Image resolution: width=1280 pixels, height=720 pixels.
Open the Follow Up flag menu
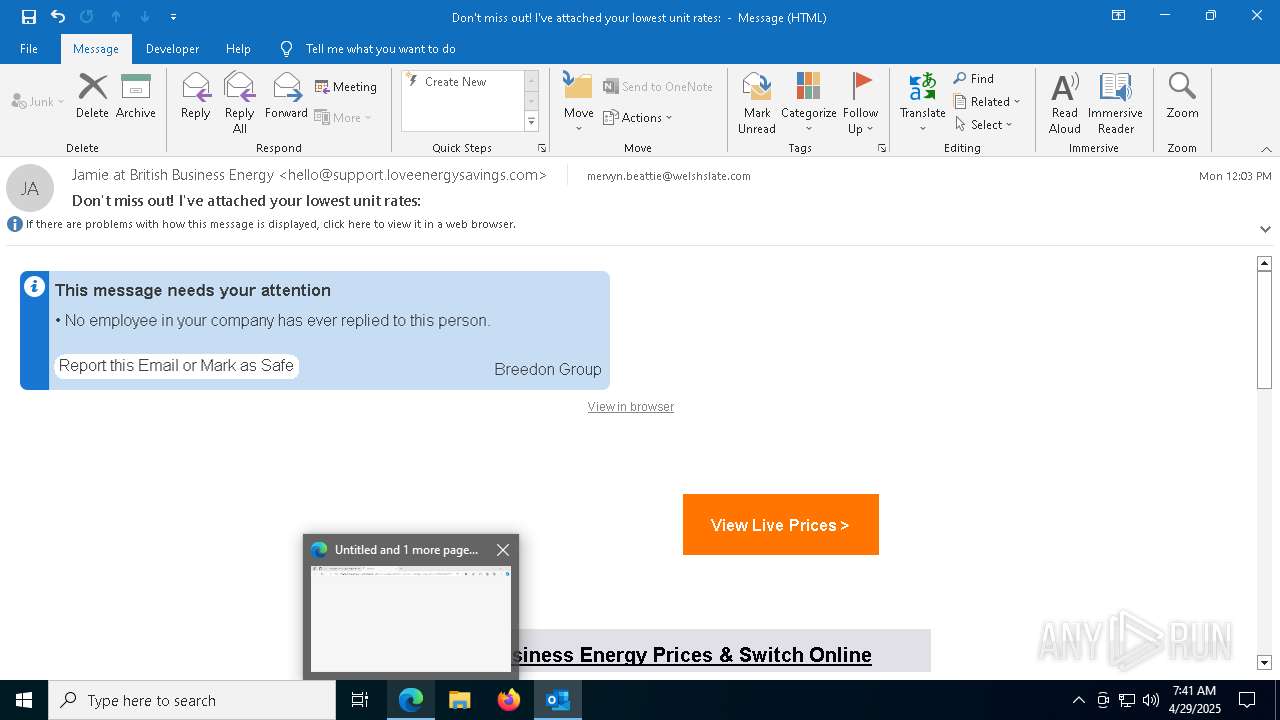(860, 103)
